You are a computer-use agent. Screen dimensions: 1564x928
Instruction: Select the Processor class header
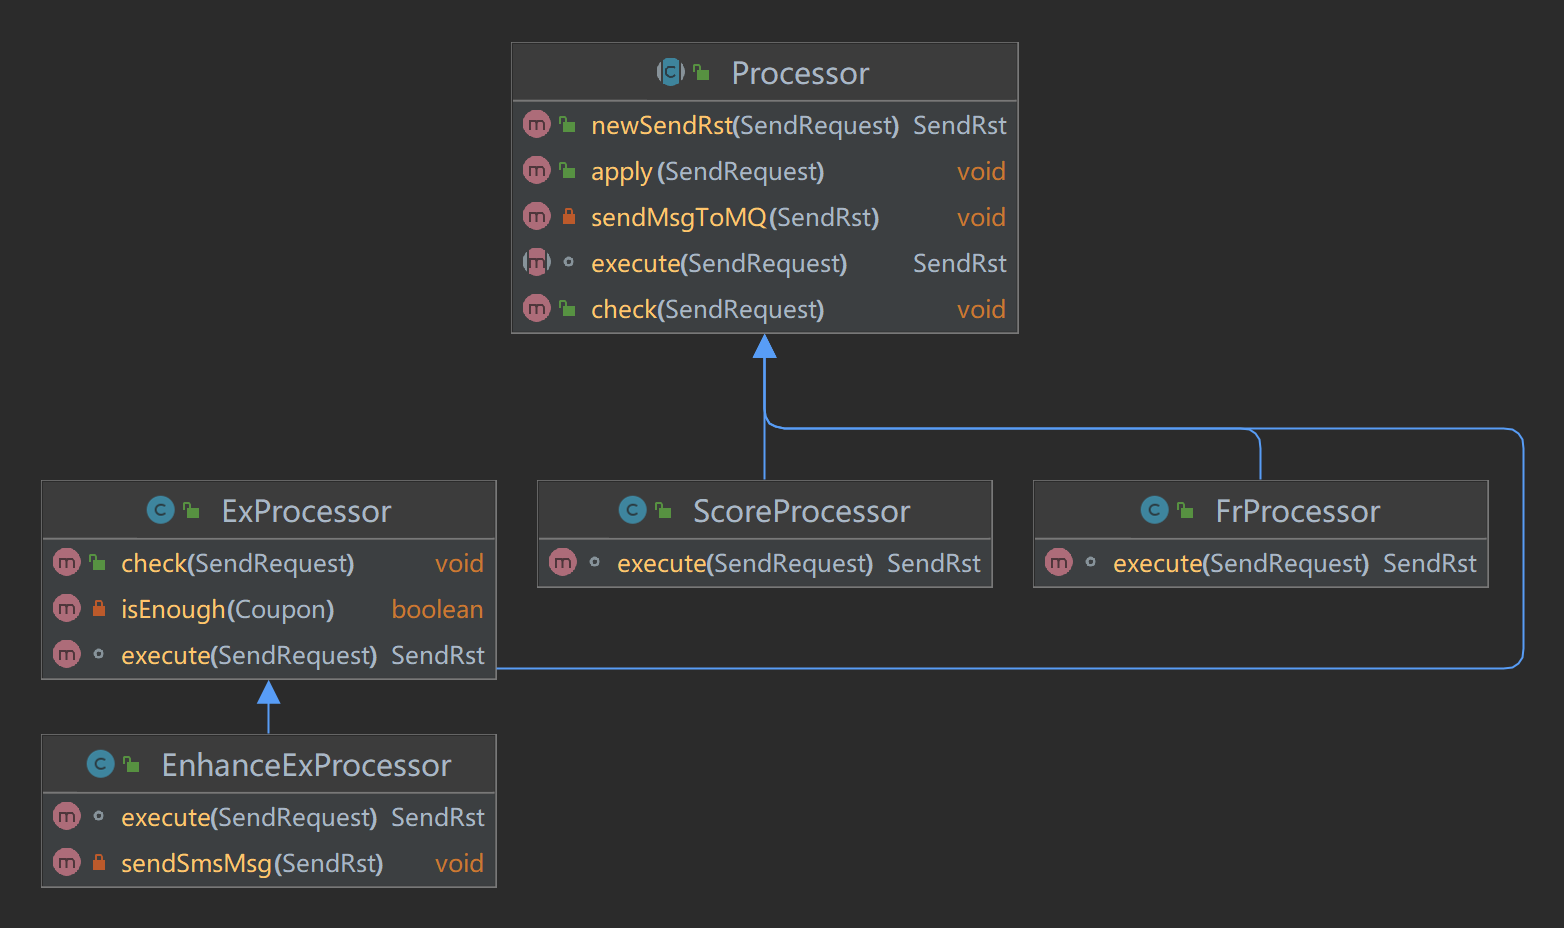click(800, 73)
